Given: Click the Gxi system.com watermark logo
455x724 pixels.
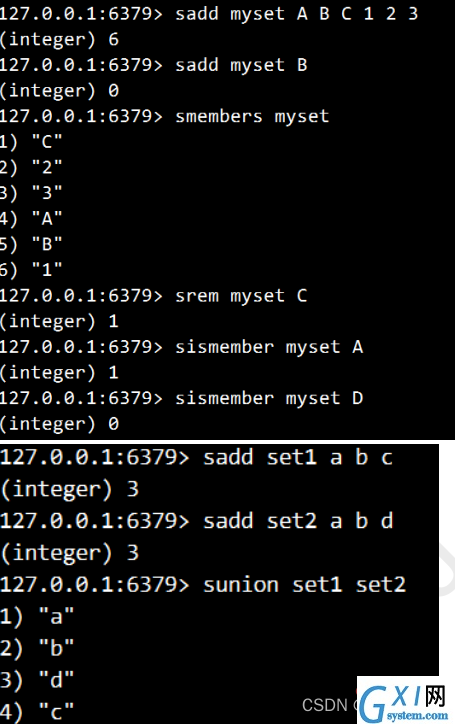Looking at the screenshot, I should 406,700.
